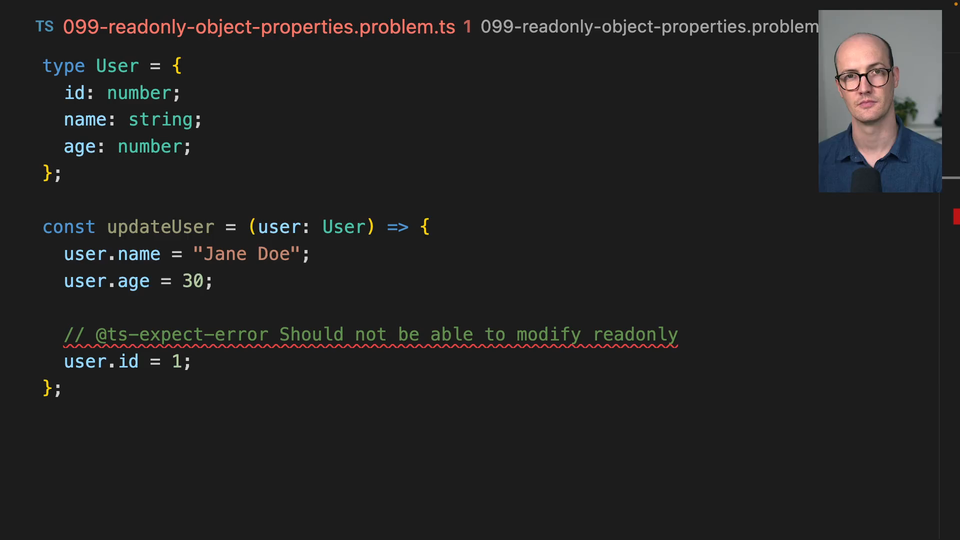Click the arrow => in the updateUser function
The width and height of the screenshot is (960, 540).
(397, 227)
